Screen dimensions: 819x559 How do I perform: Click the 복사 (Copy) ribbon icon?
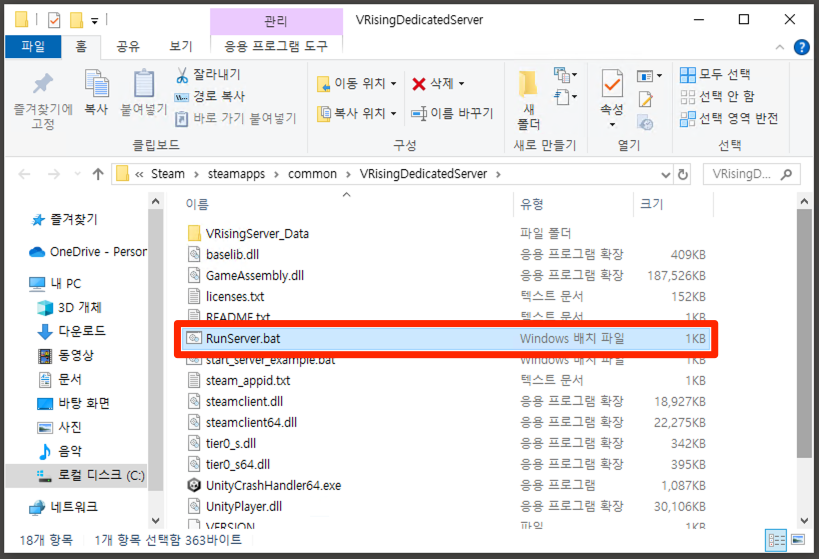(x=97, y=92)
